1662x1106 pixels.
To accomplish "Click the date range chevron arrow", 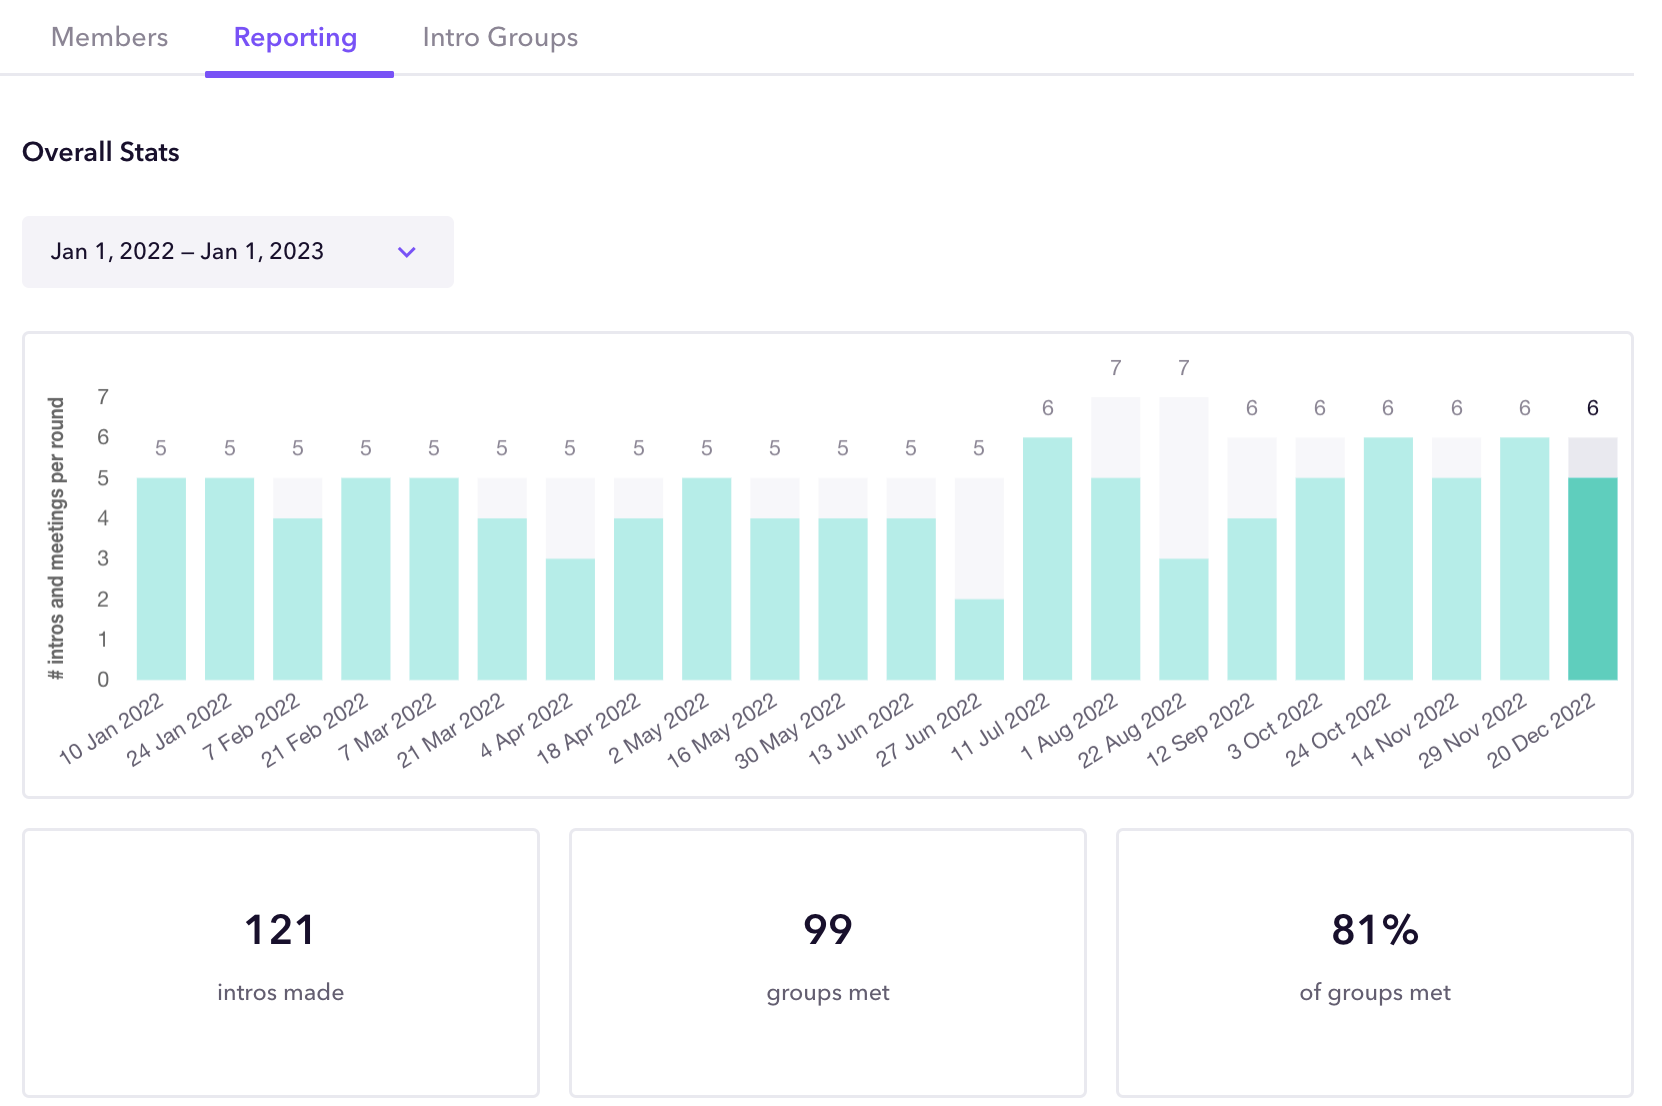I will click(407, 252).
